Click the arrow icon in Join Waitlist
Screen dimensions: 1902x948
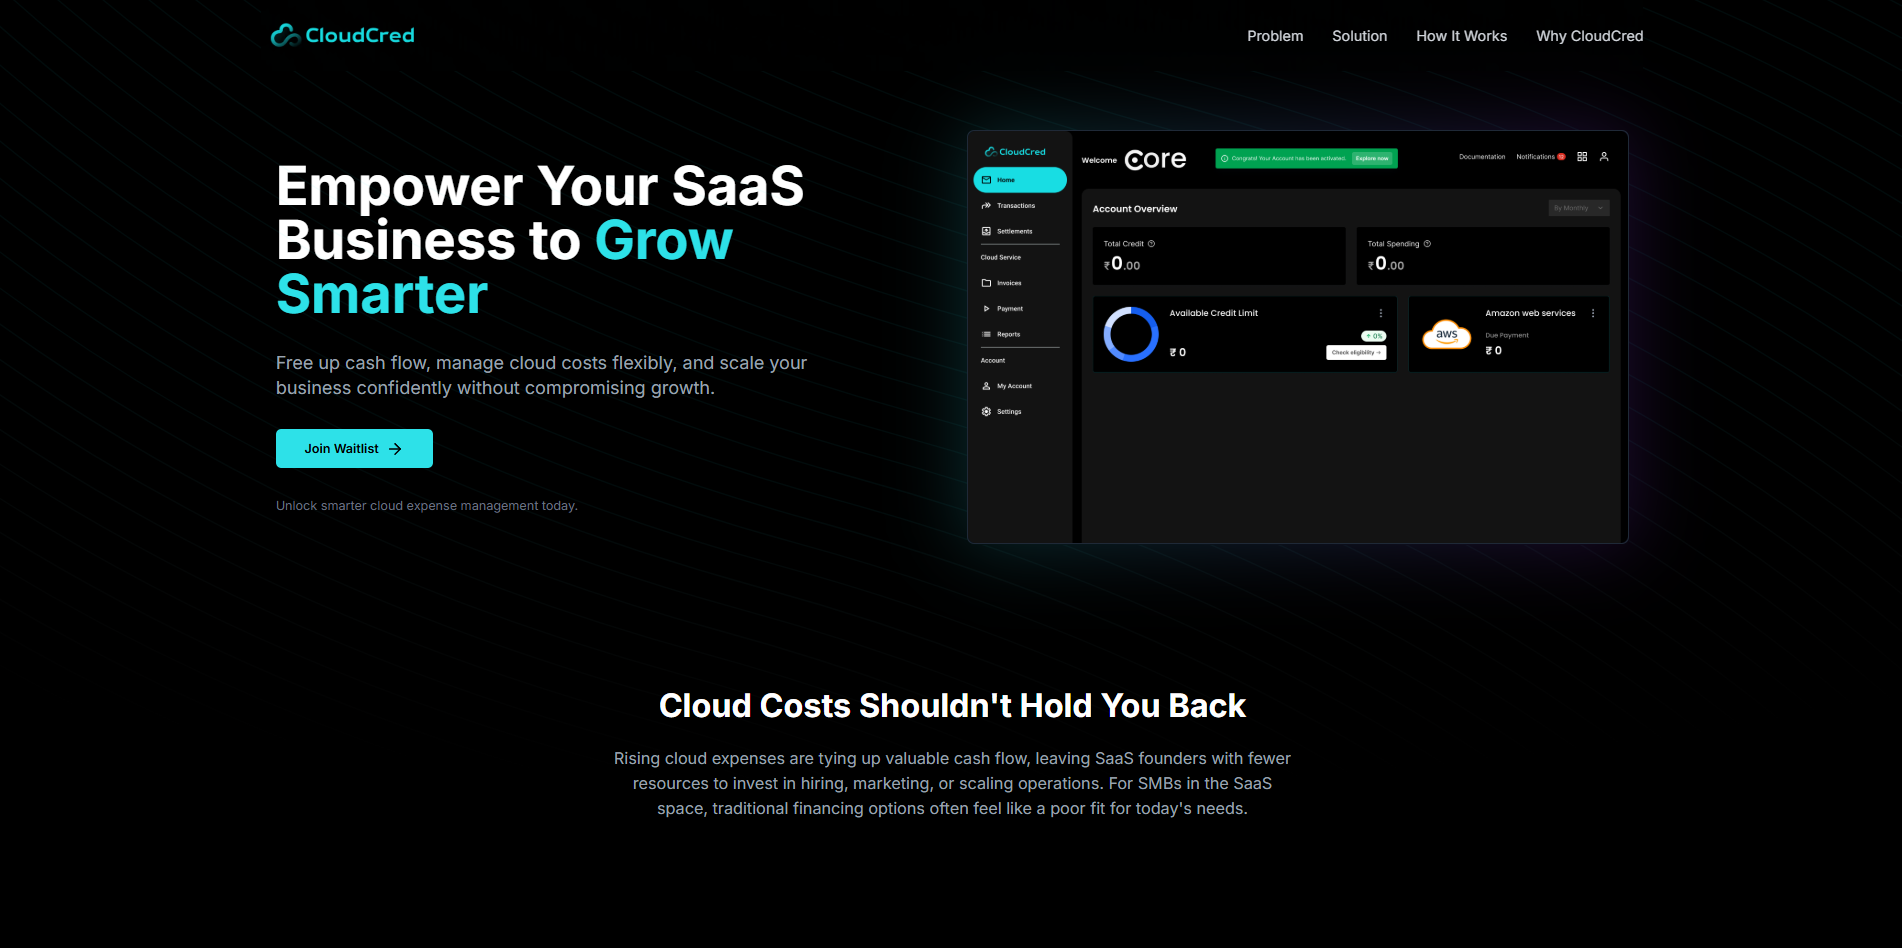(x=395, y=449)
